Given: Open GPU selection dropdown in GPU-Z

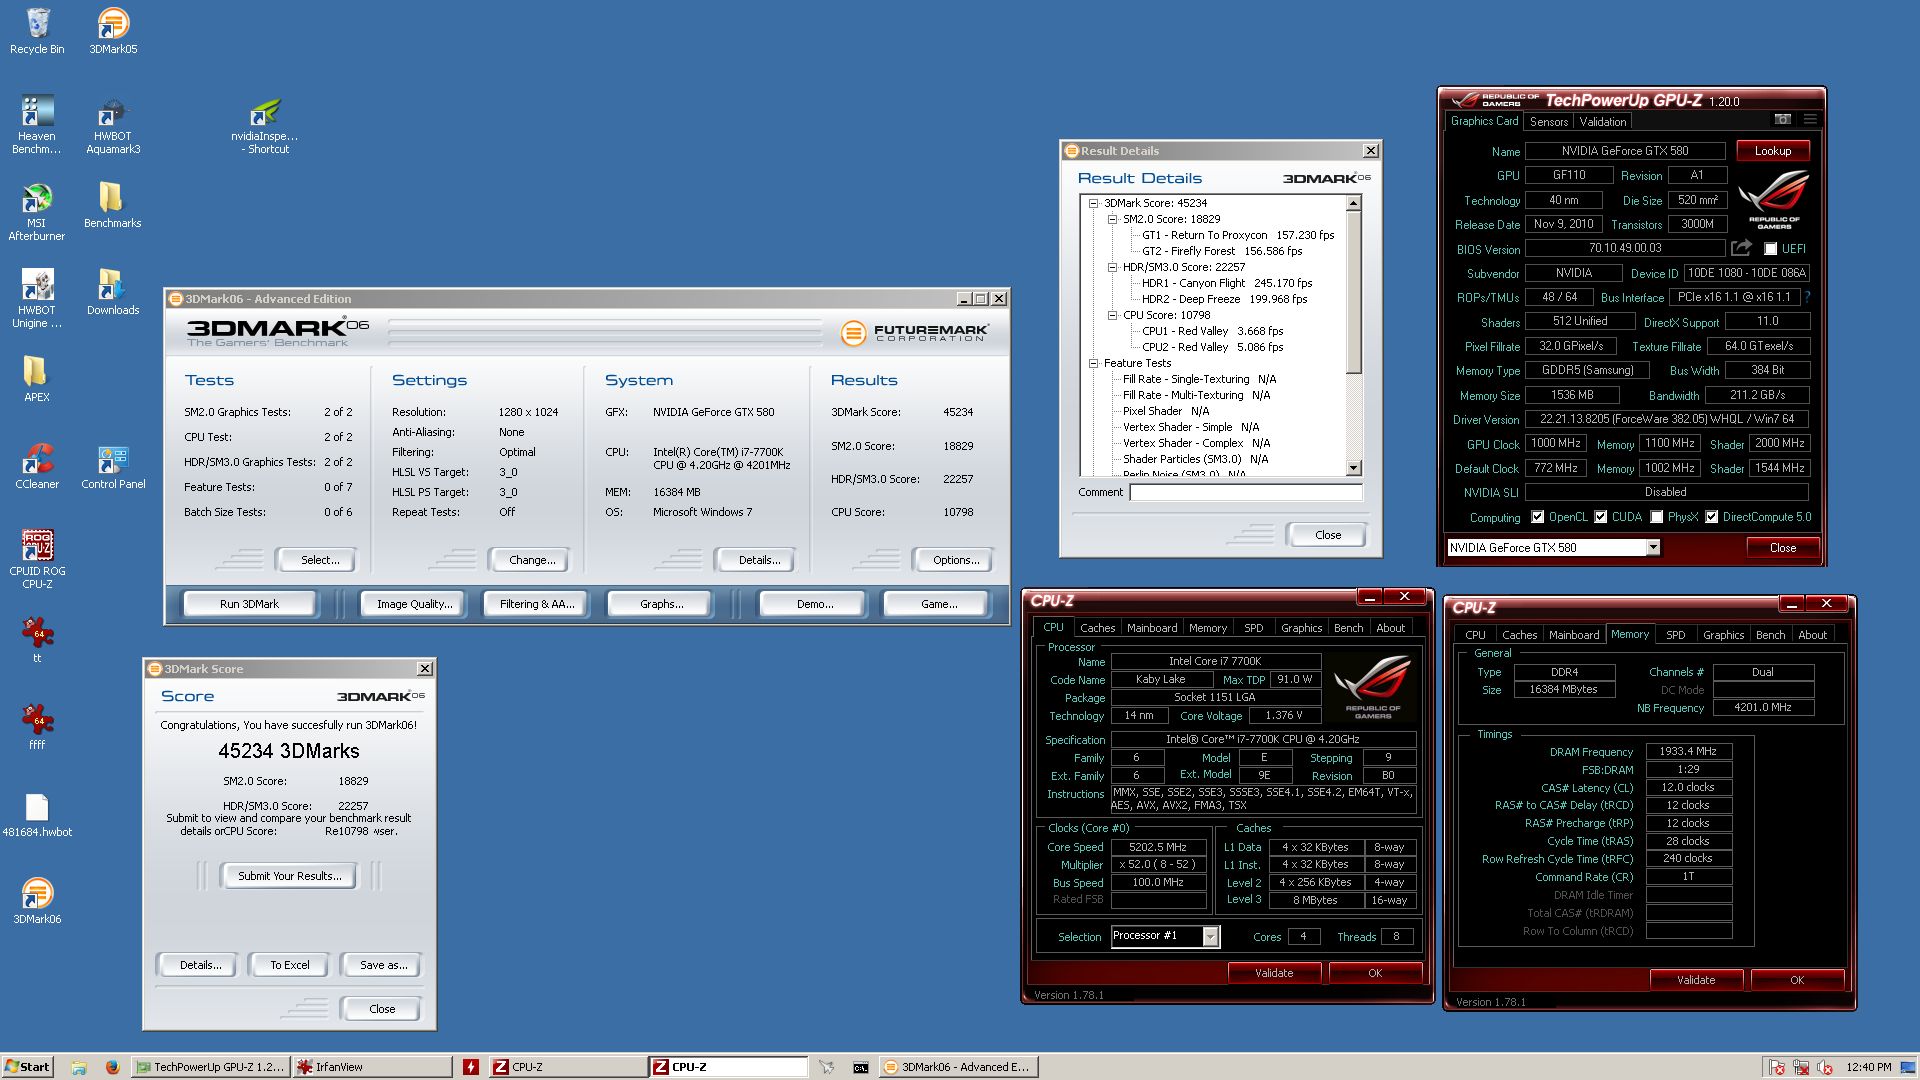Looking at the screenshot, I should point(1653,547).
